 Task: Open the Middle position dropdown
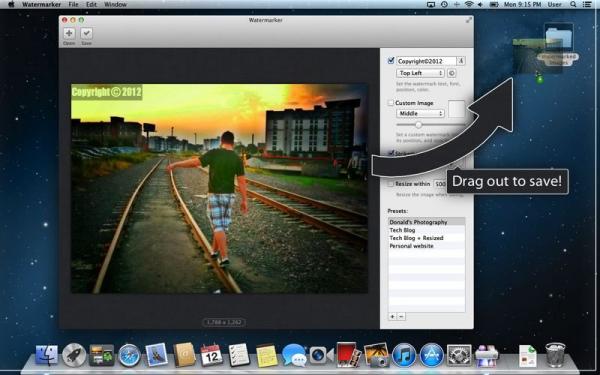click(x=420, y=113)
